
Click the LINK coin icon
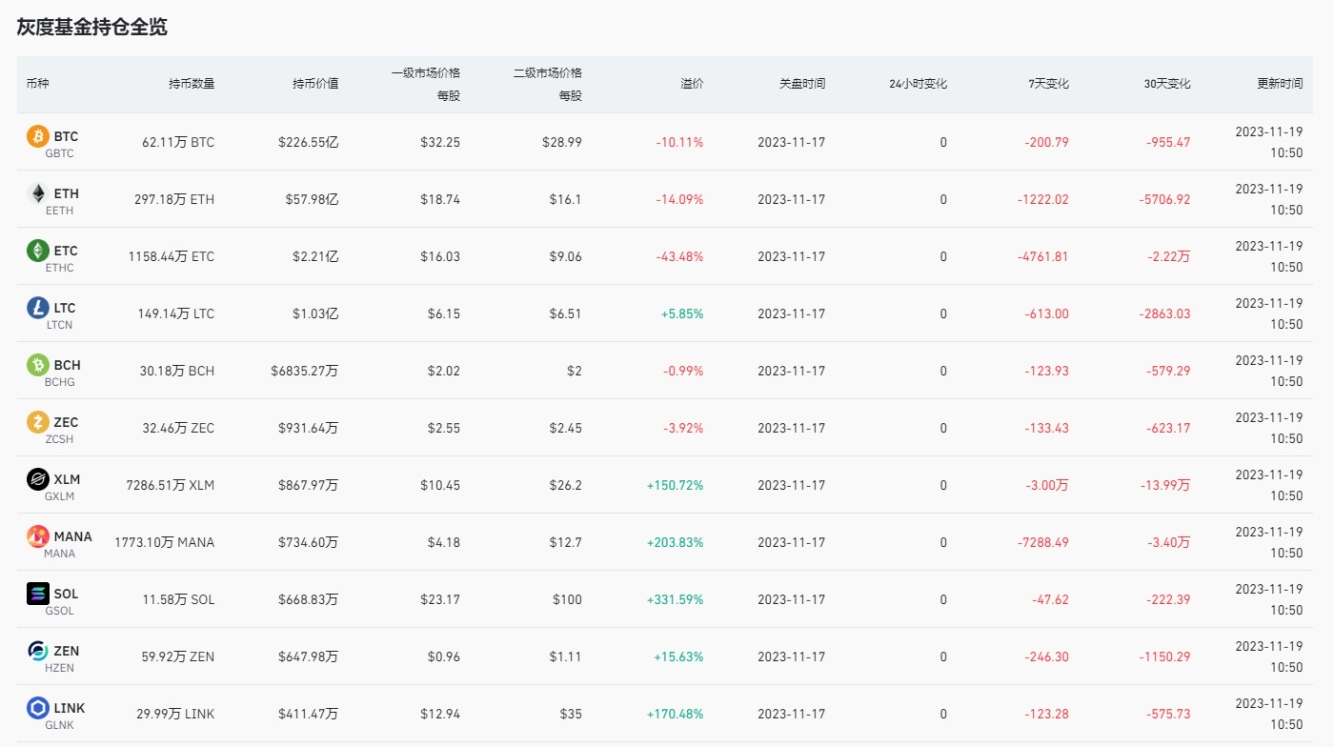tap(37, 708)
